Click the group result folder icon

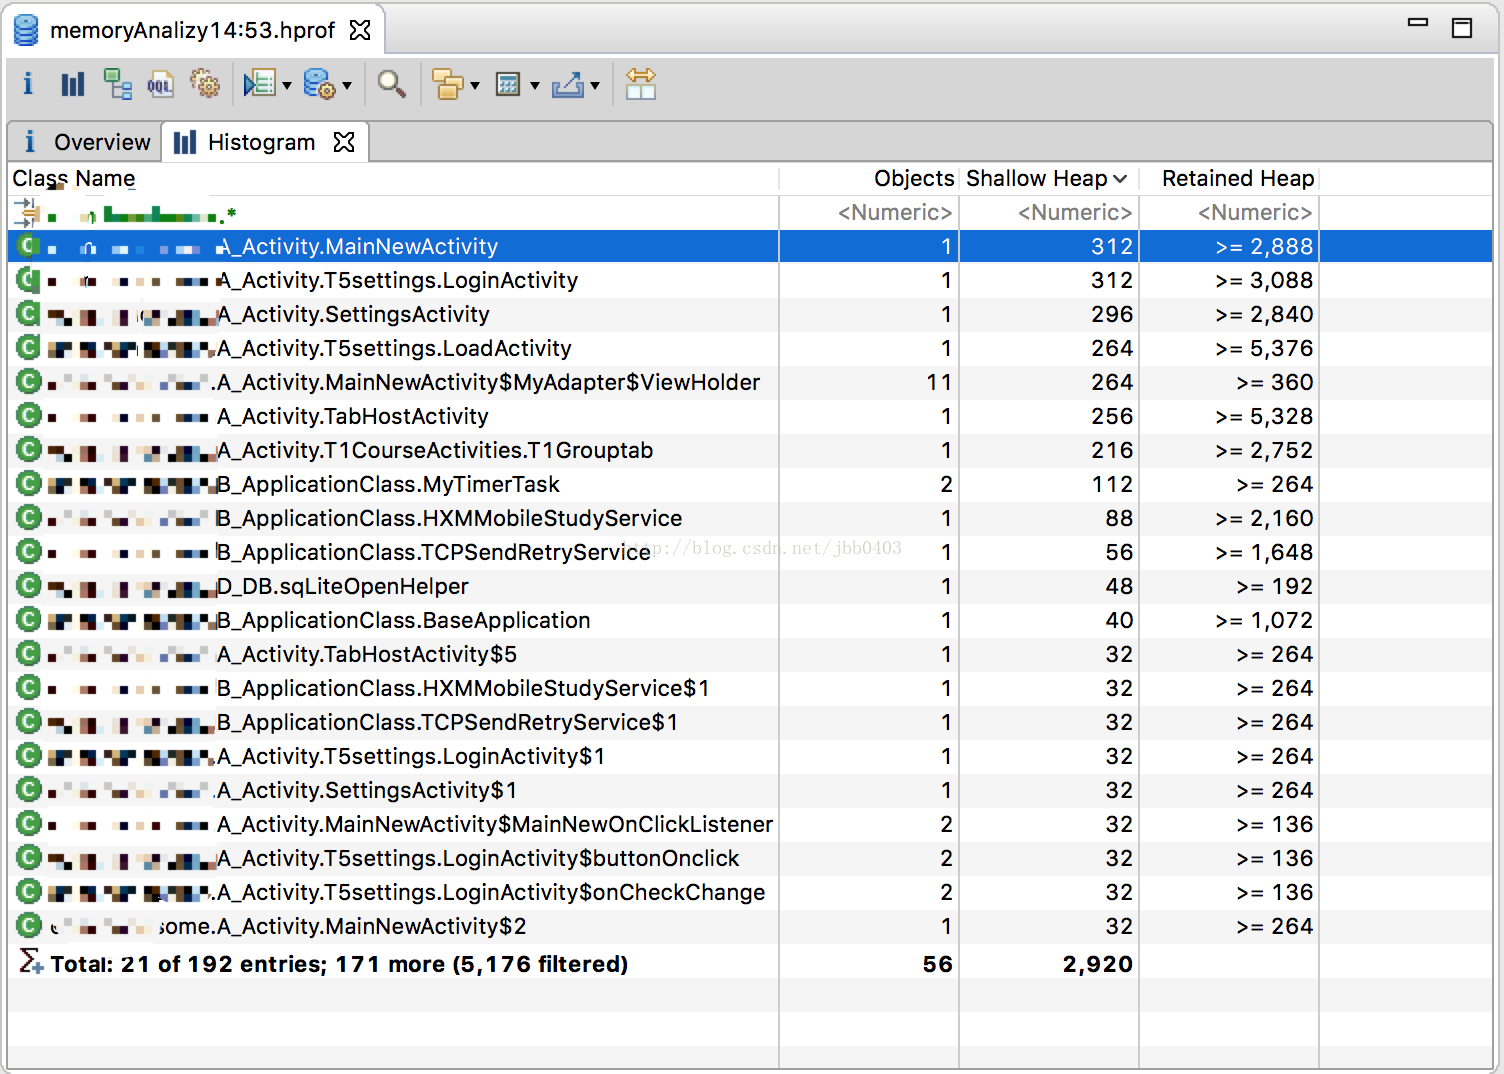(448, 85)
